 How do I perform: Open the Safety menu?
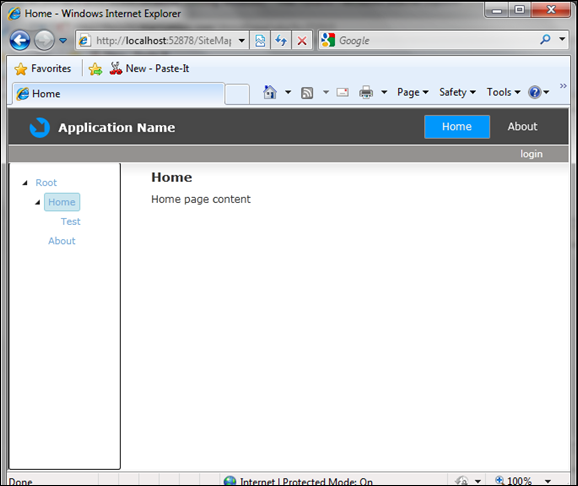coord(457,92)
